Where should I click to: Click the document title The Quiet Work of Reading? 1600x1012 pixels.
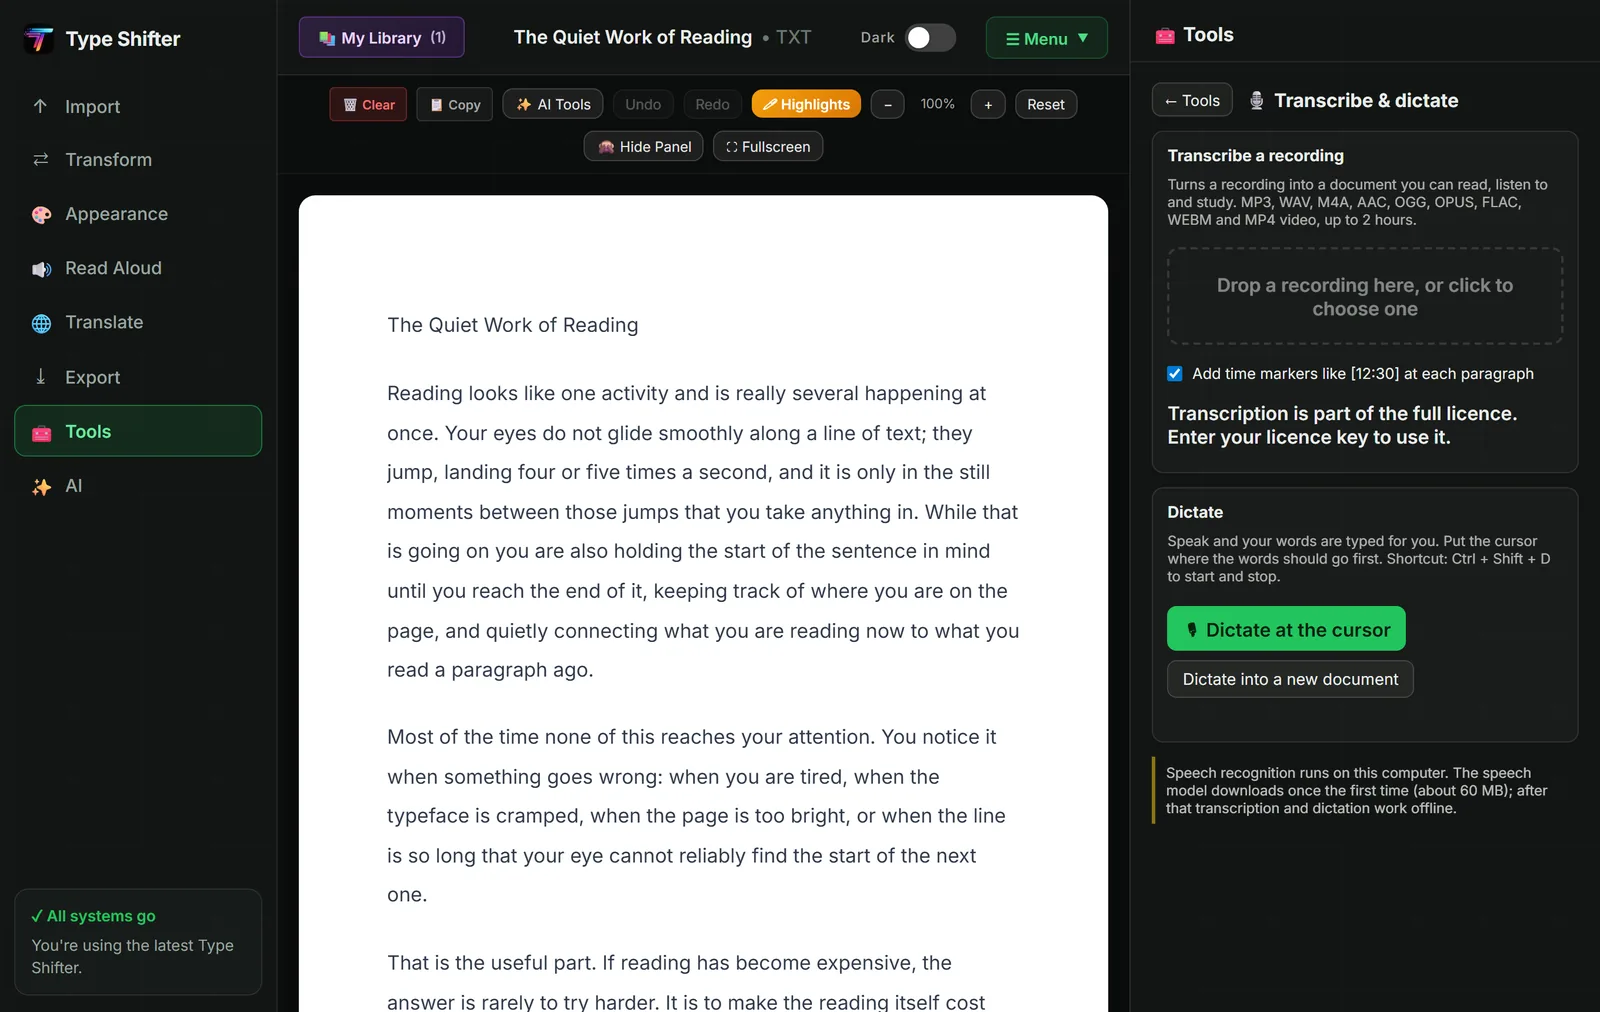pos(633,37)
